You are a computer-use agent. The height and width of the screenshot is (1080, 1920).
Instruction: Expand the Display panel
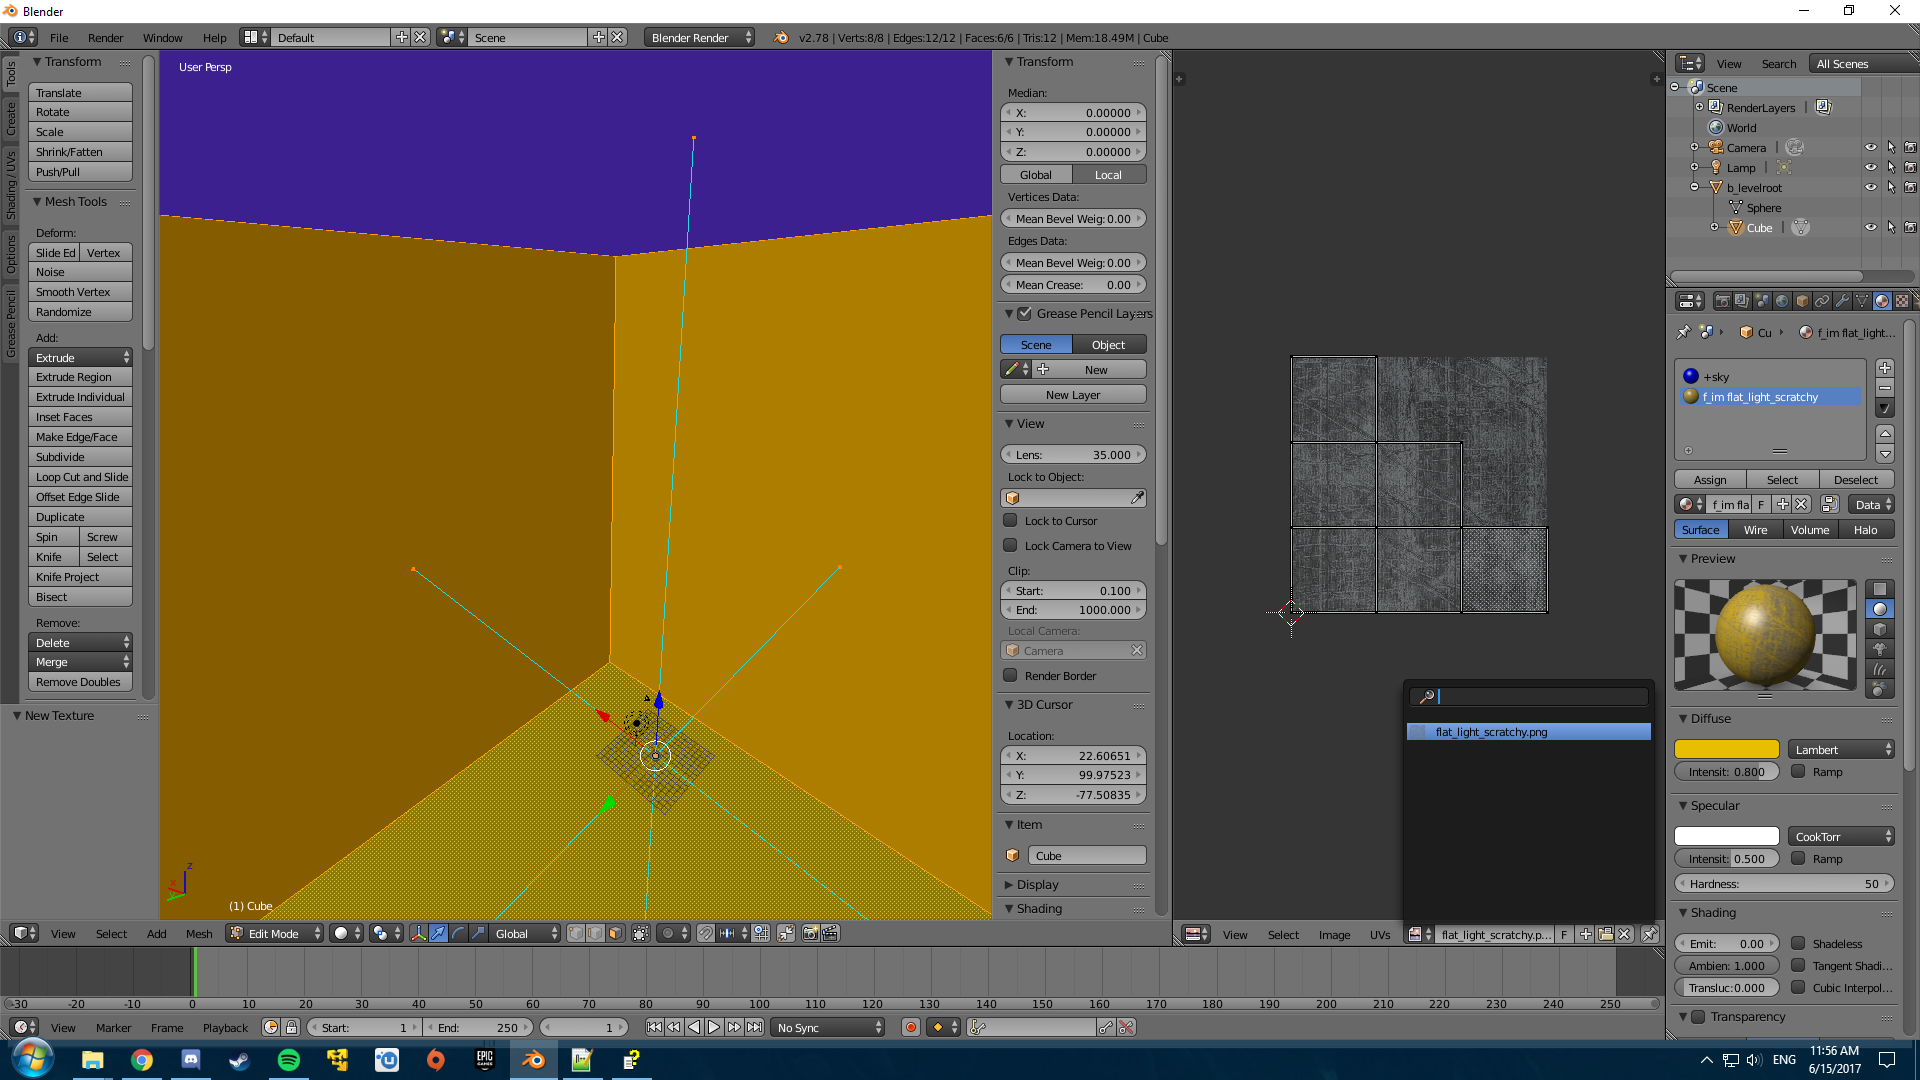pyautogui.click(x=1037, y=884)
